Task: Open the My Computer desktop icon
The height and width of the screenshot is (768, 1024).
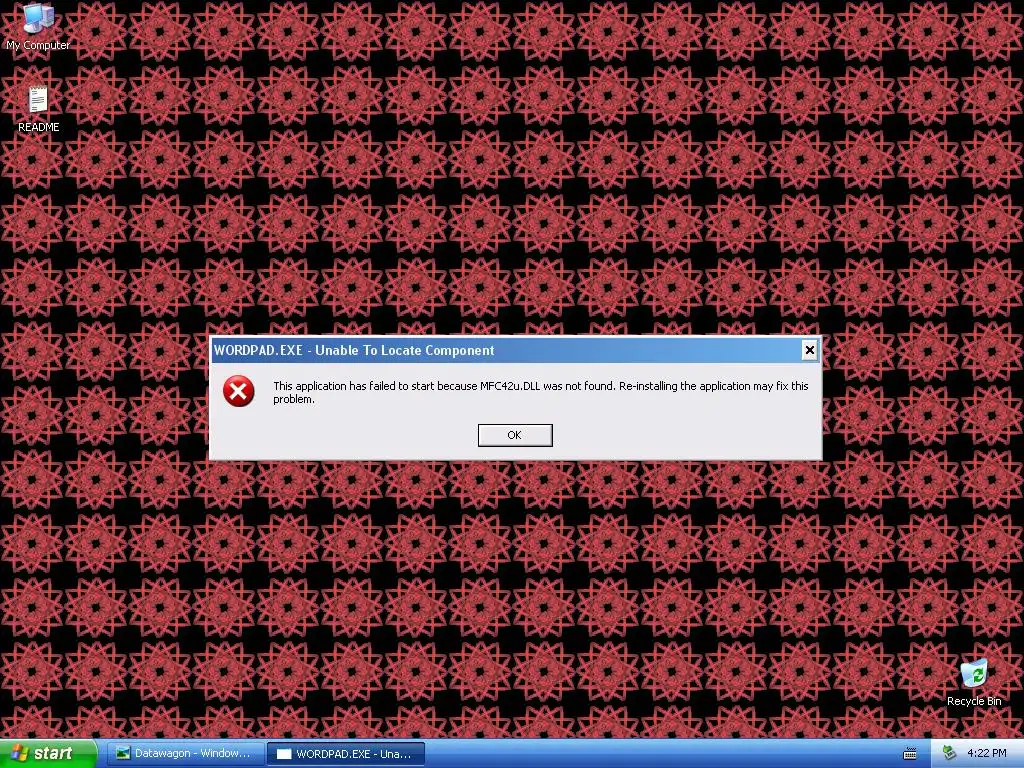Action: 38,25
